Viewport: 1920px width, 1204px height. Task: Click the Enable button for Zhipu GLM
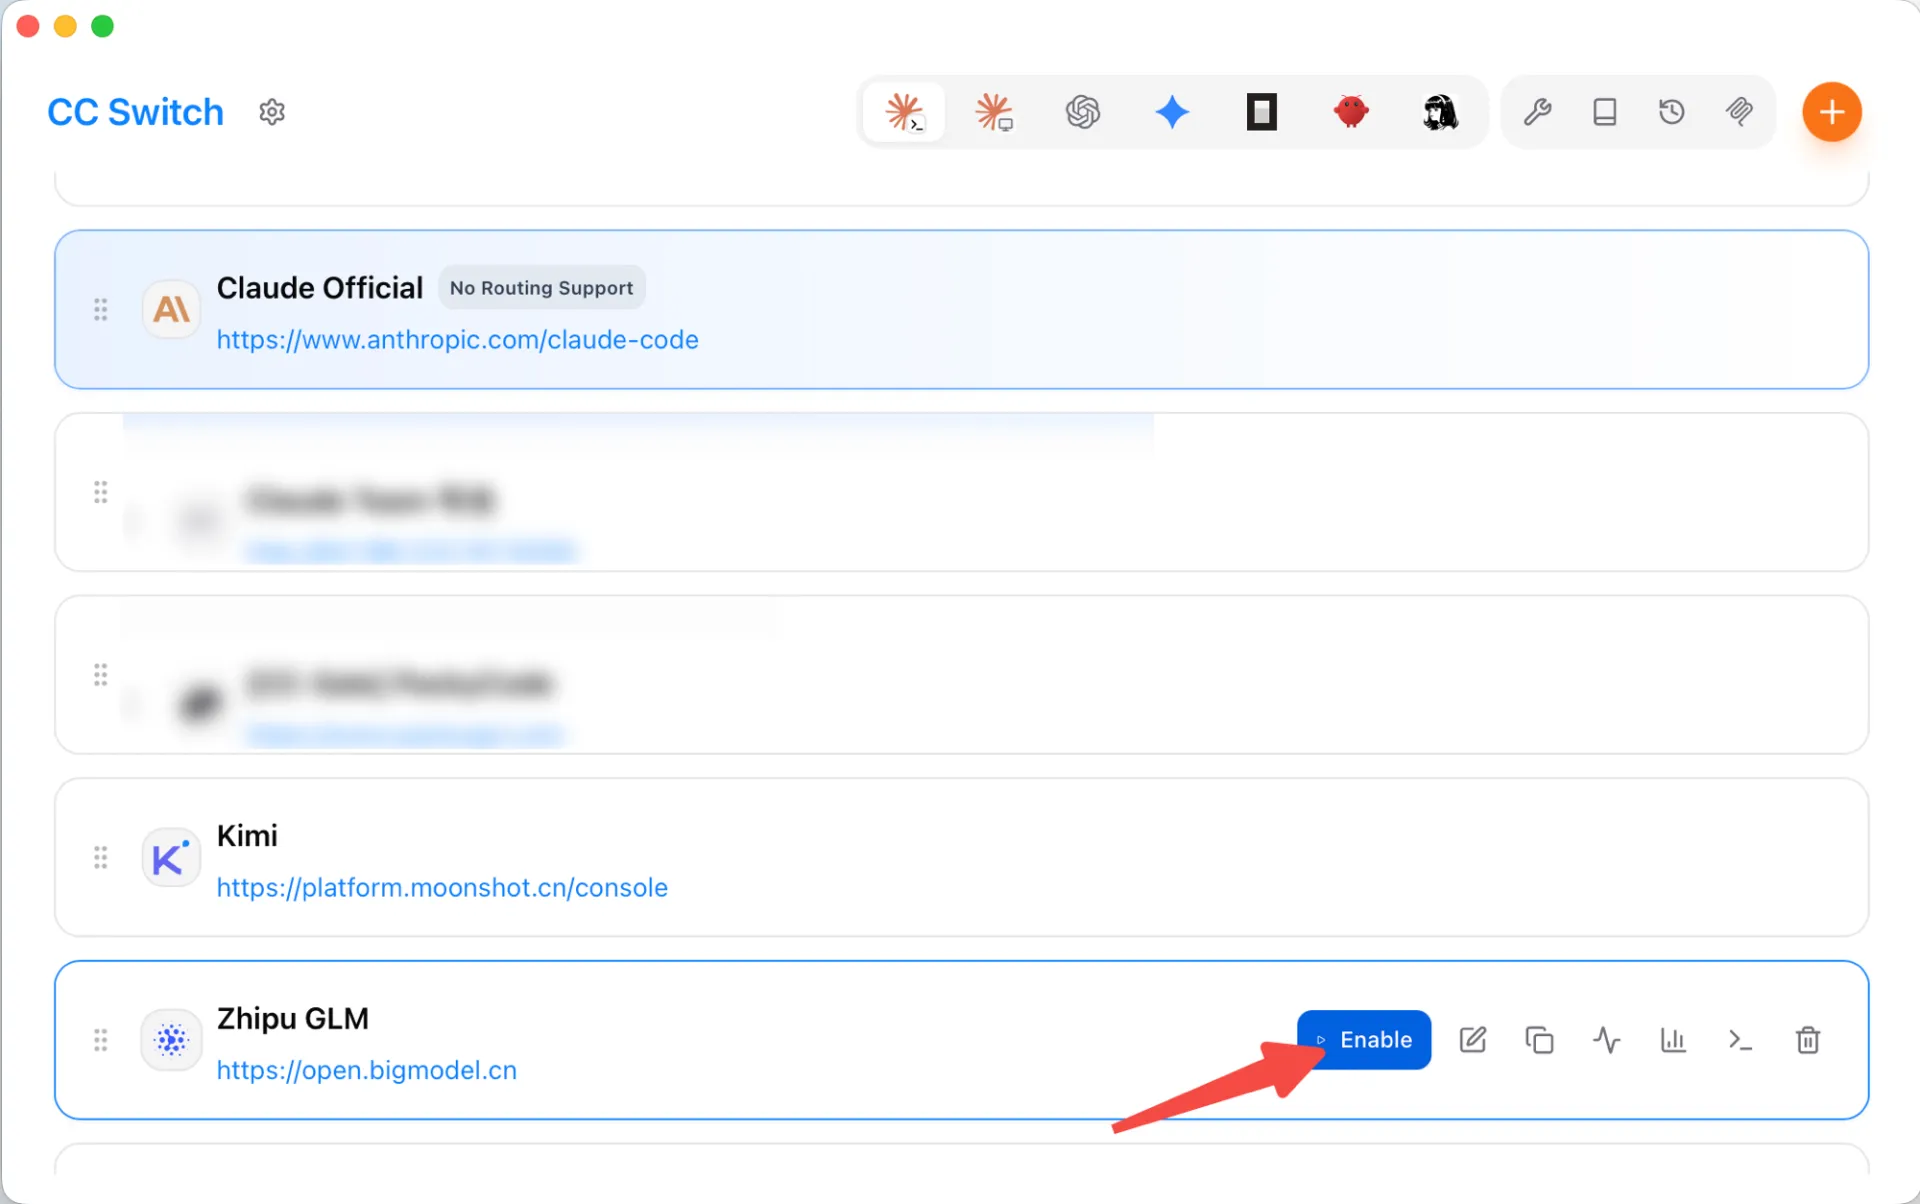coord(1364,1040)
